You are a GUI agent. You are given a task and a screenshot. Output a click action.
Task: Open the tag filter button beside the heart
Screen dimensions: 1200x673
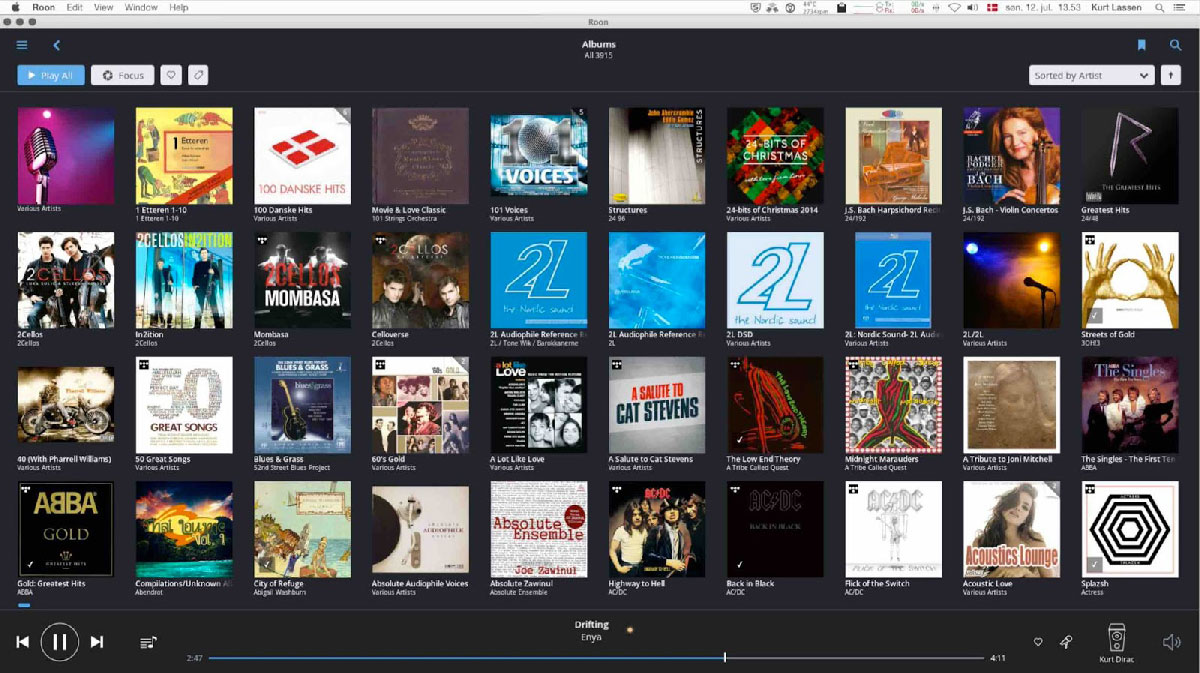198,75
